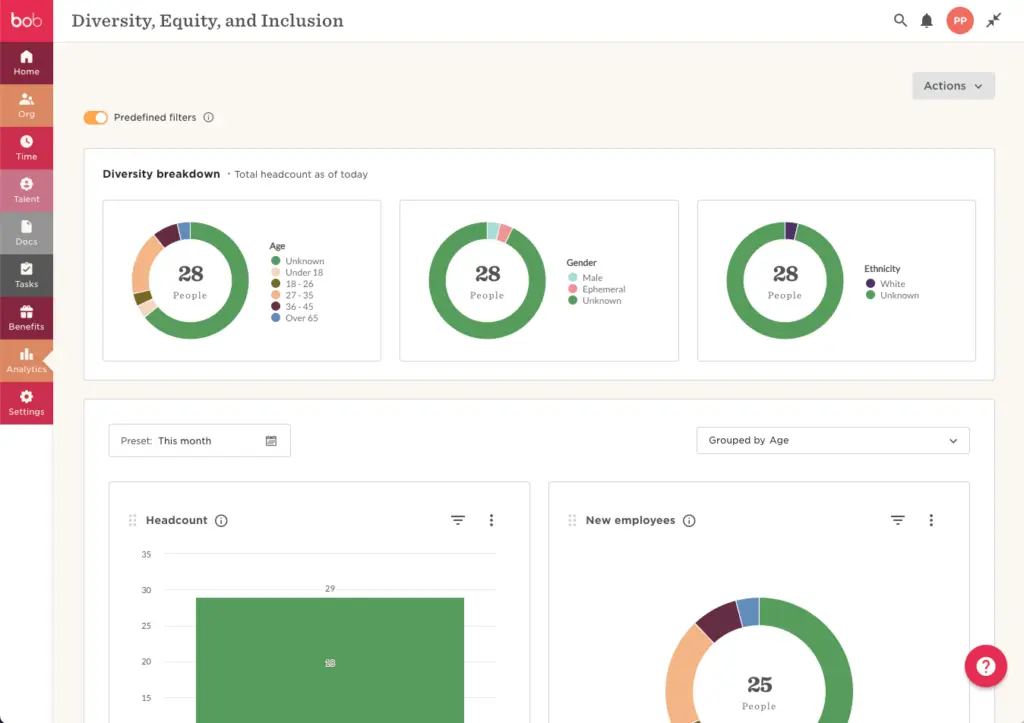Open the Benefits section
Image resolution: width=1024 pixels, height=723 pixels.
(x=26, y=317)
